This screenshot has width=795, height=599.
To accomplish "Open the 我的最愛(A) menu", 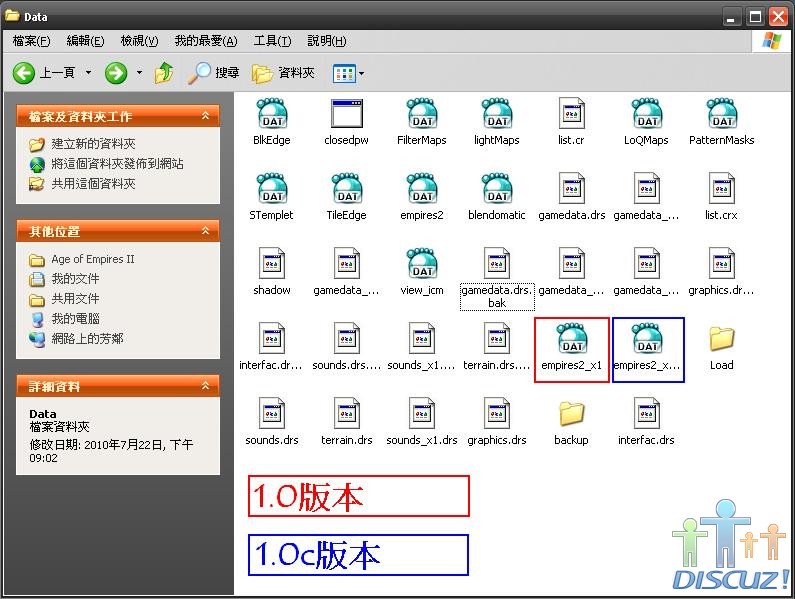I will (x=206, y=41).
